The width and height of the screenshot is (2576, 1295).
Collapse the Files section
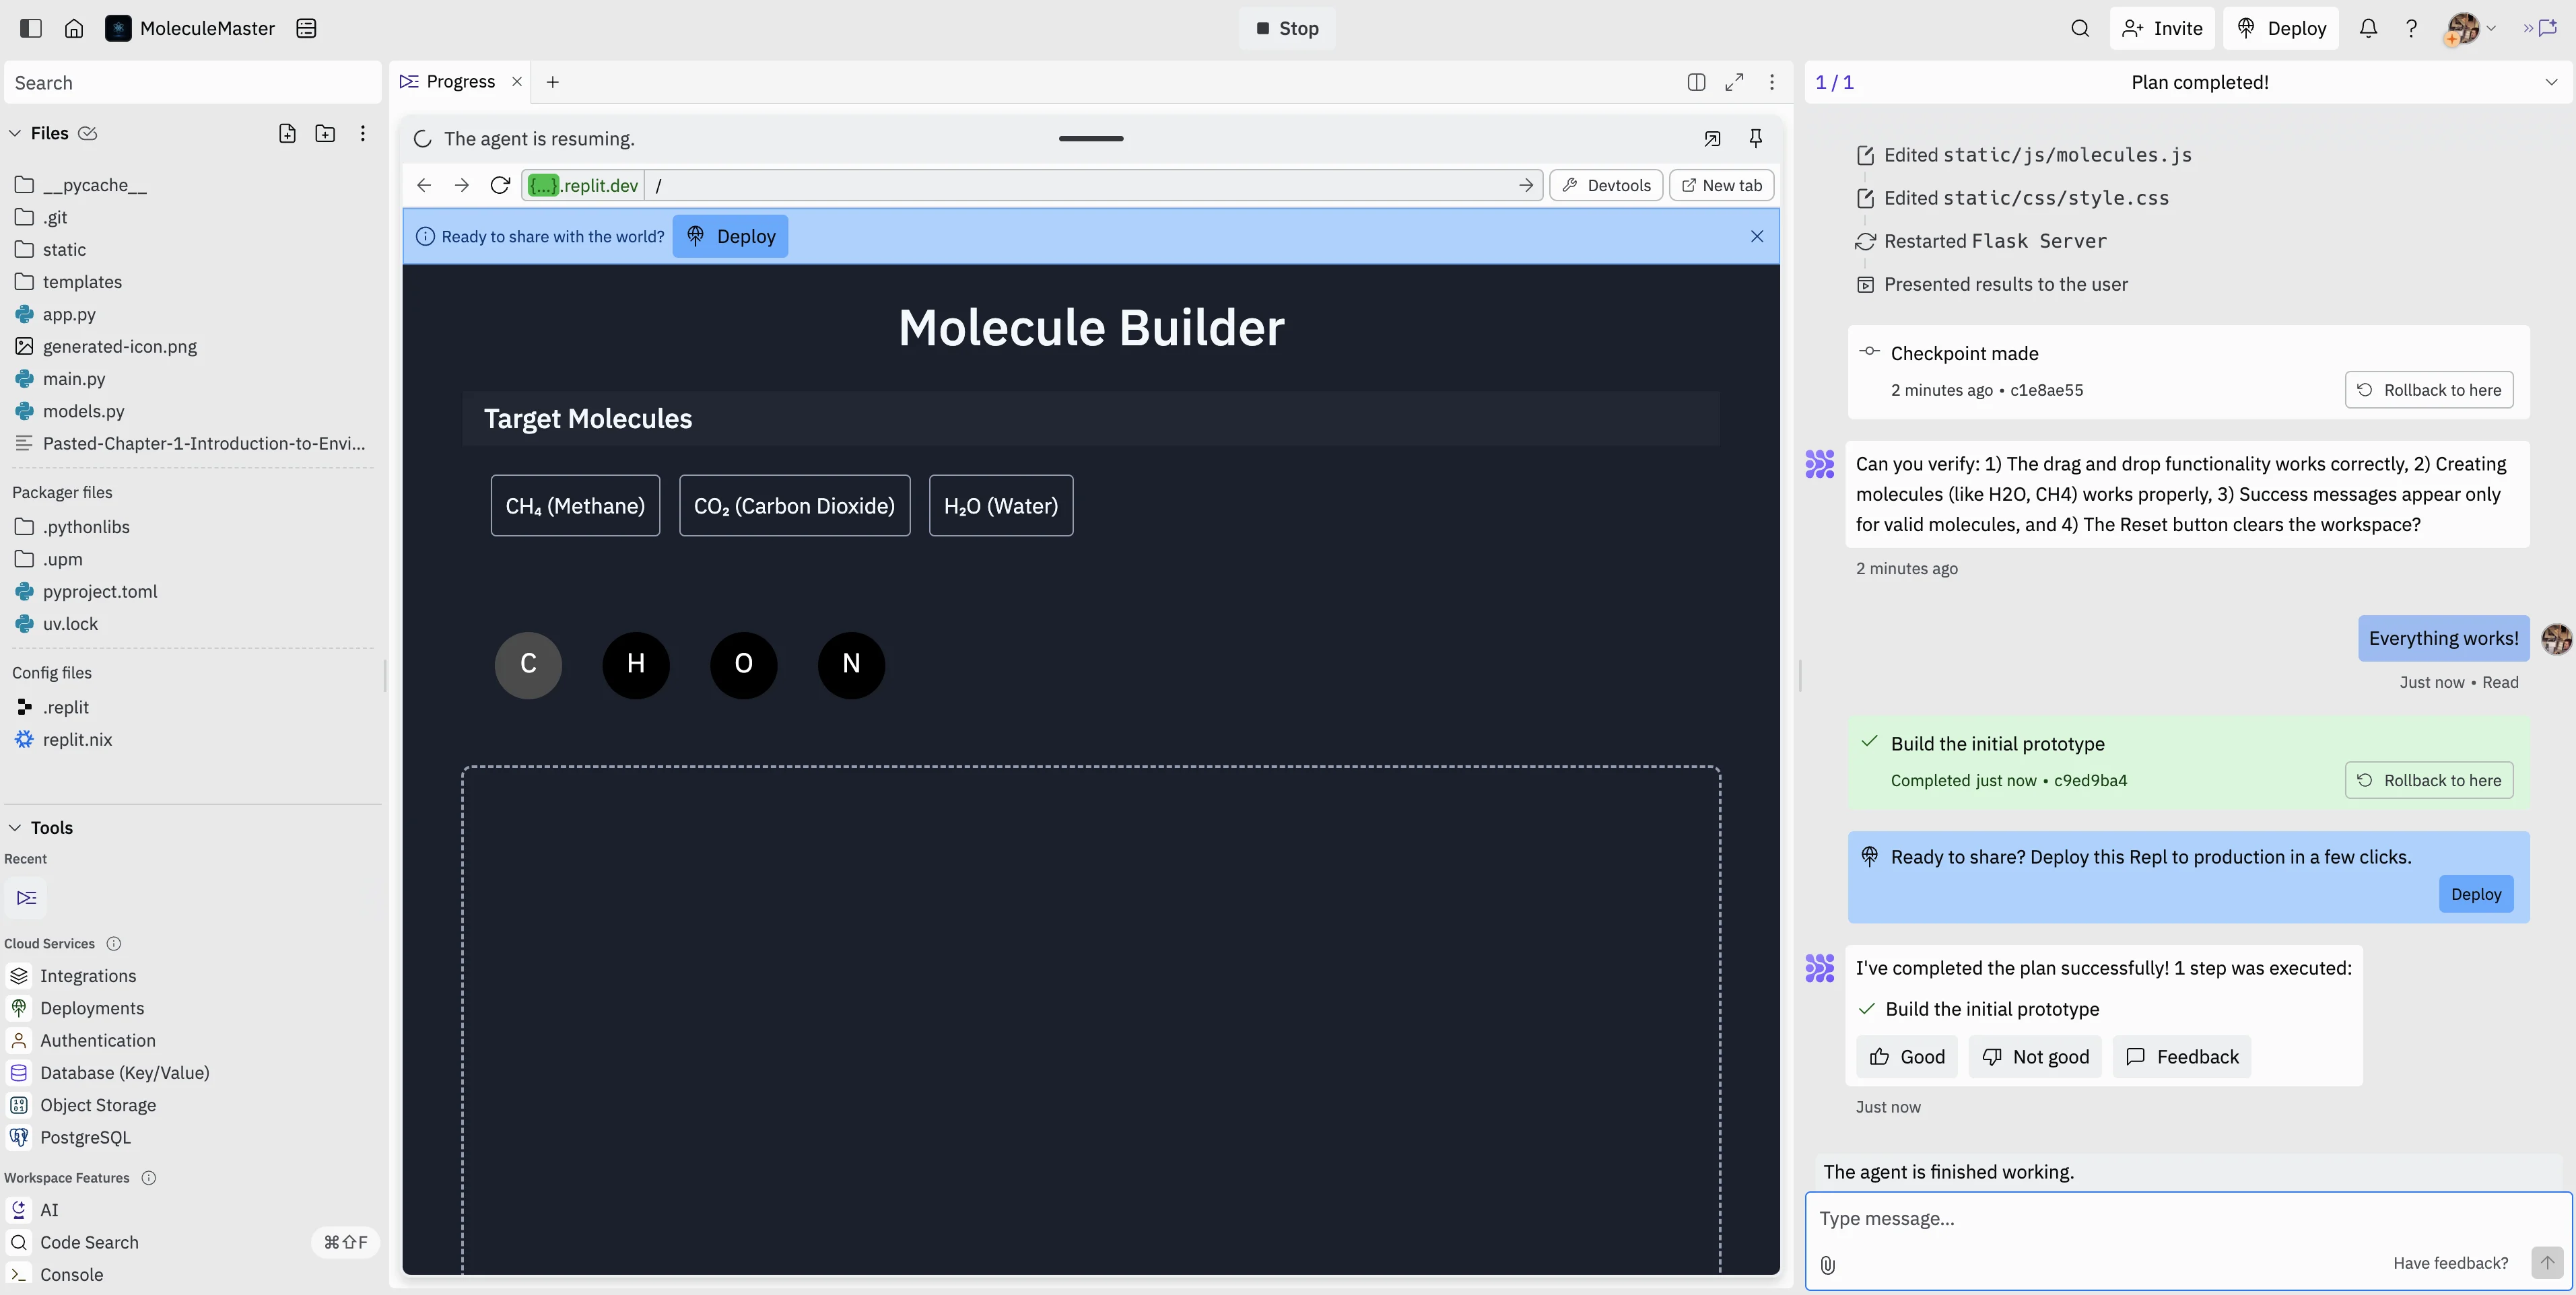[15, 133]
